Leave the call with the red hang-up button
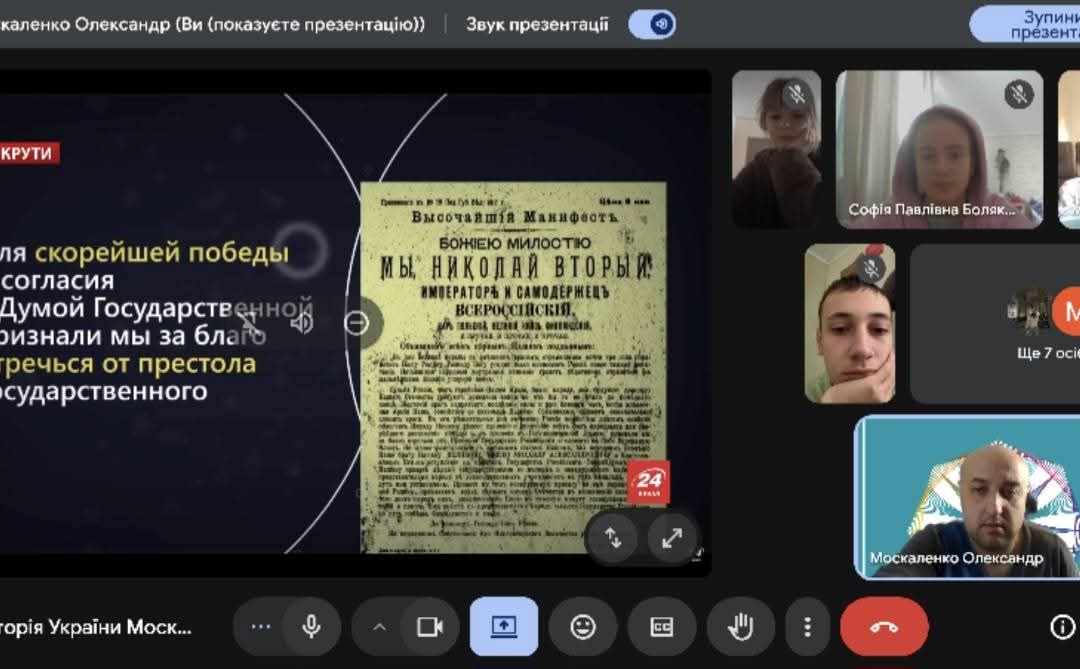Screen dimensions: 1080x669 point(884,626)
